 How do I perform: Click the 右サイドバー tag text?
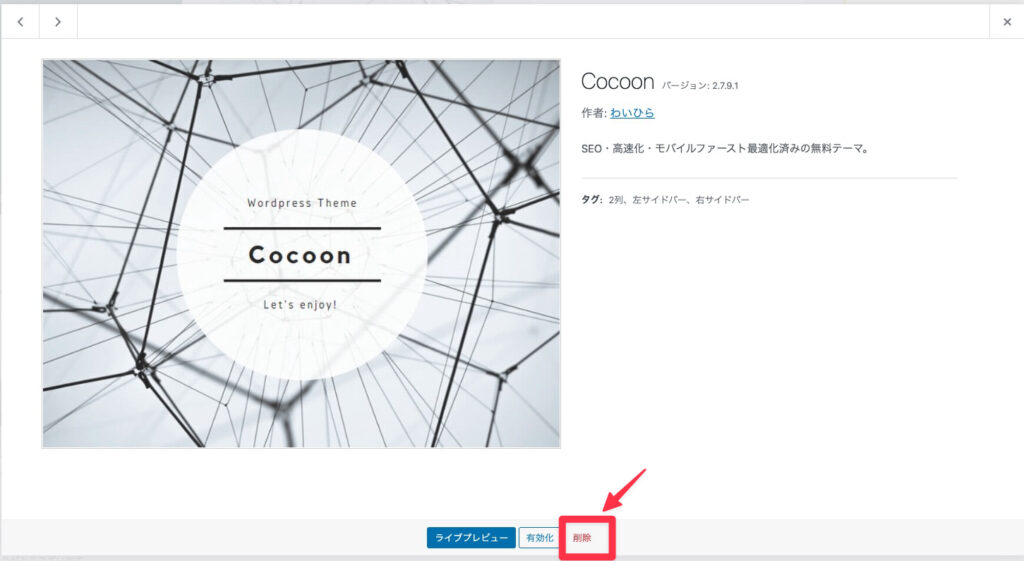point(722,200)
